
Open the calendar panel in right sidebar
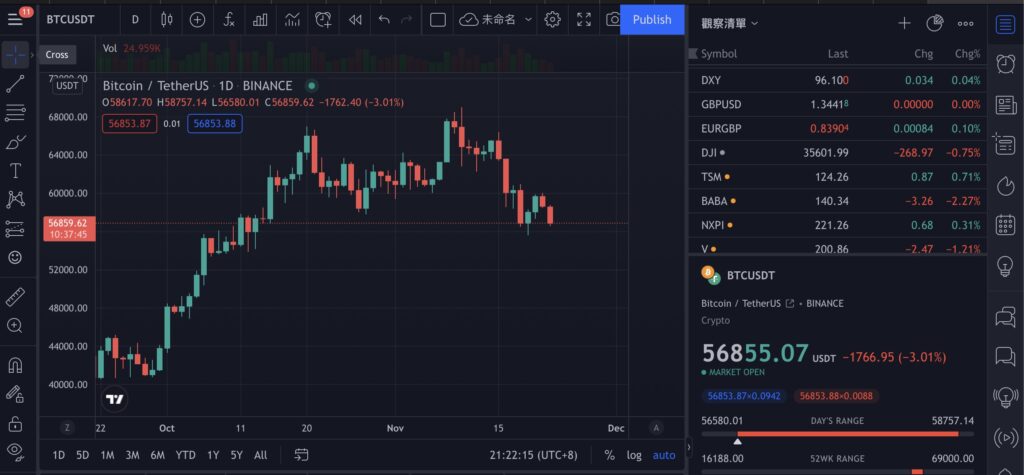1005,225
